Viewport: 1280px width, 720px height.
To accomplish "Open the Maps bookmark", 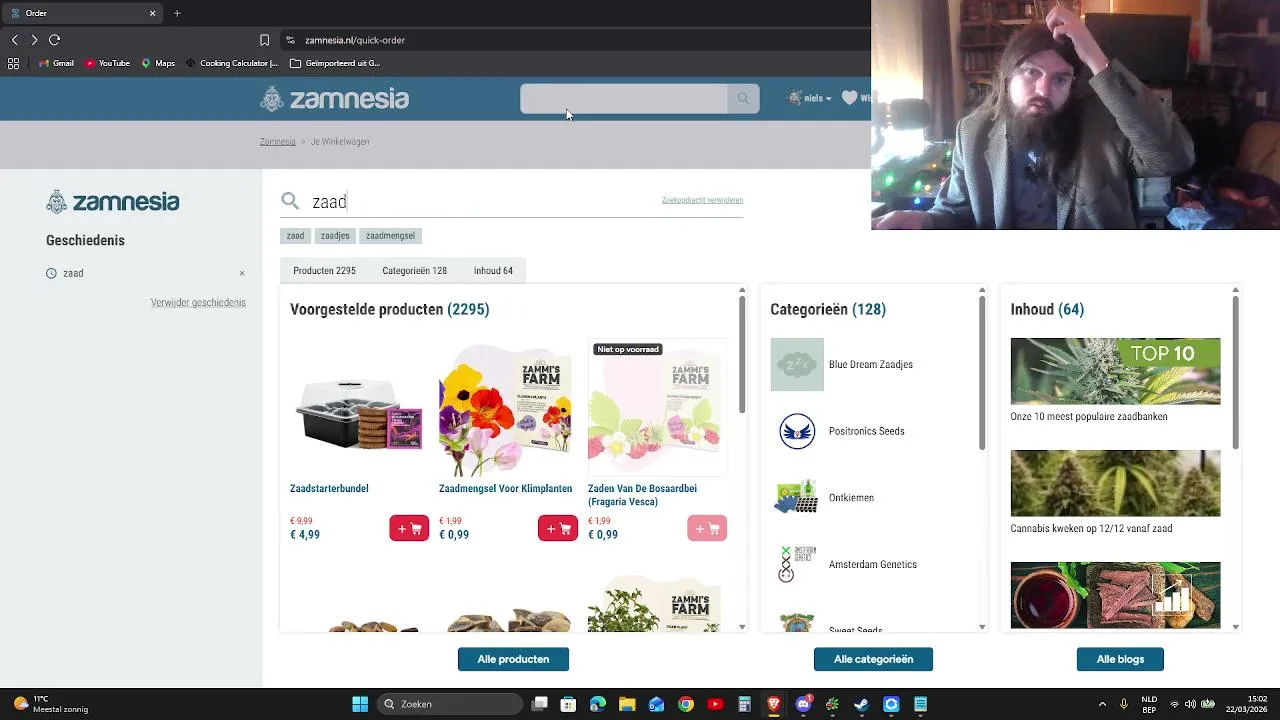I will pyautogui.click(x=158, y=63).
